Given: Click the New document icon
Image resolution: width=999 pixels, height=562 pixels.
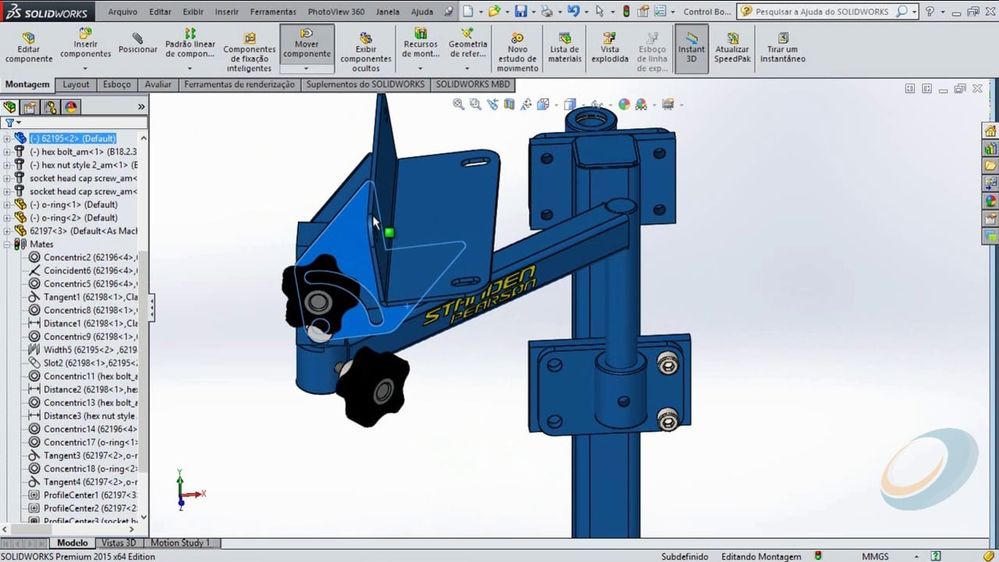Looking at the screenshot, I should 468,11.
